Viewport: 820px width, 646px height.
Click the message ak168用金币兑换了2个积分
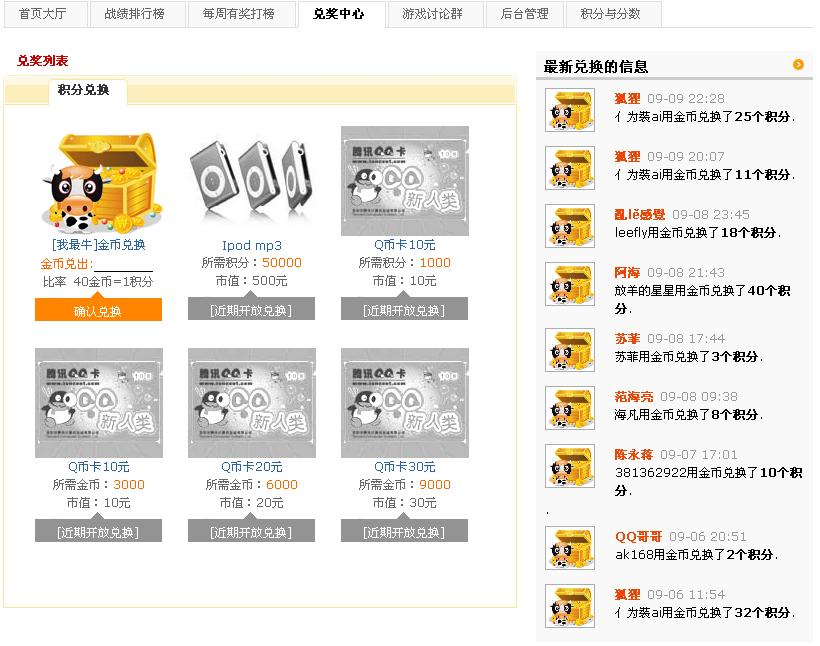pos(697,554)
